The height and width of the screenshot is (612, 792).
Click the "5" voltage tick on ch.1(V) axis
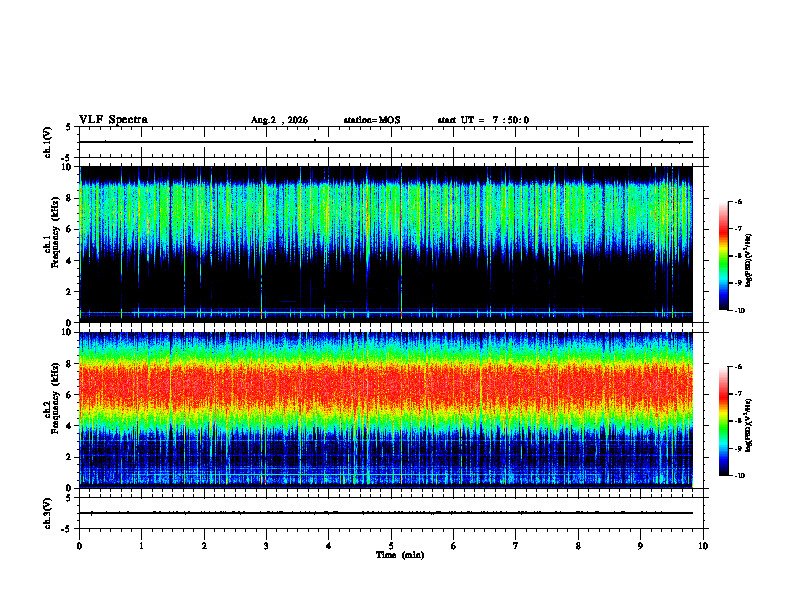pos(69,127)
